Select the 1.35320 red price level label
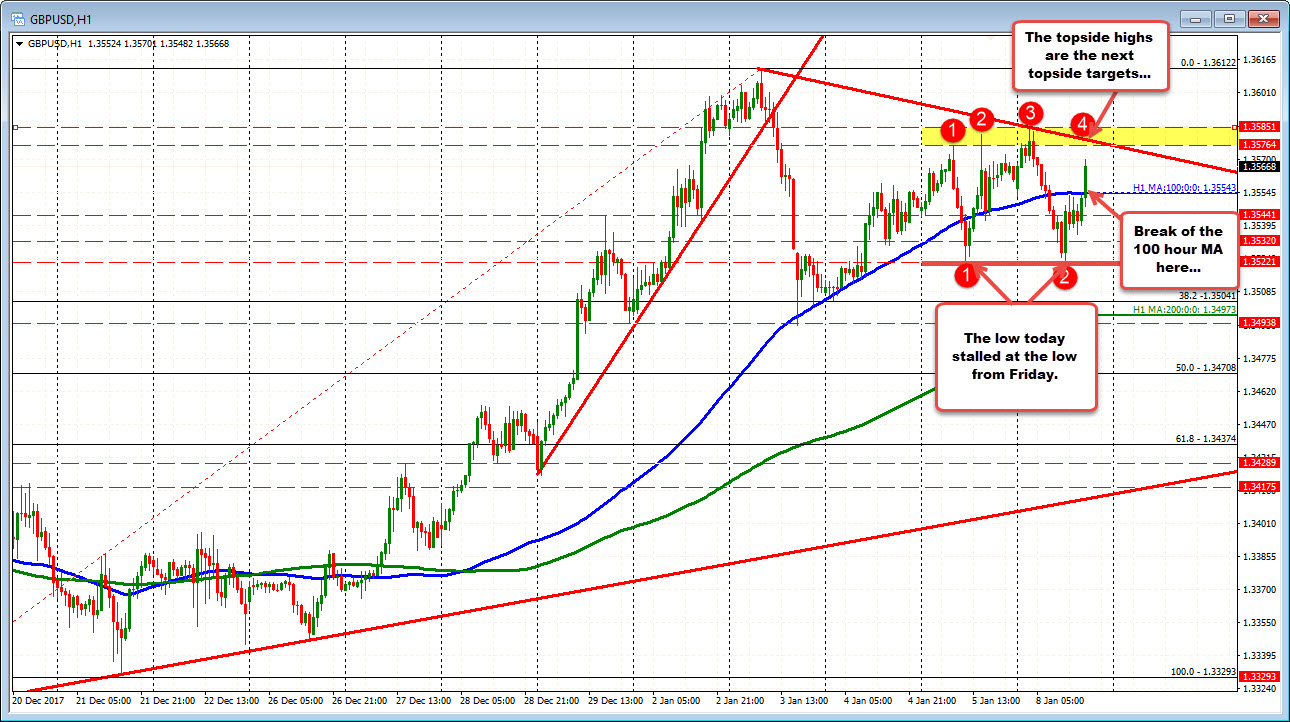This screenshot has height=722, width=1290. [1257, 241]
